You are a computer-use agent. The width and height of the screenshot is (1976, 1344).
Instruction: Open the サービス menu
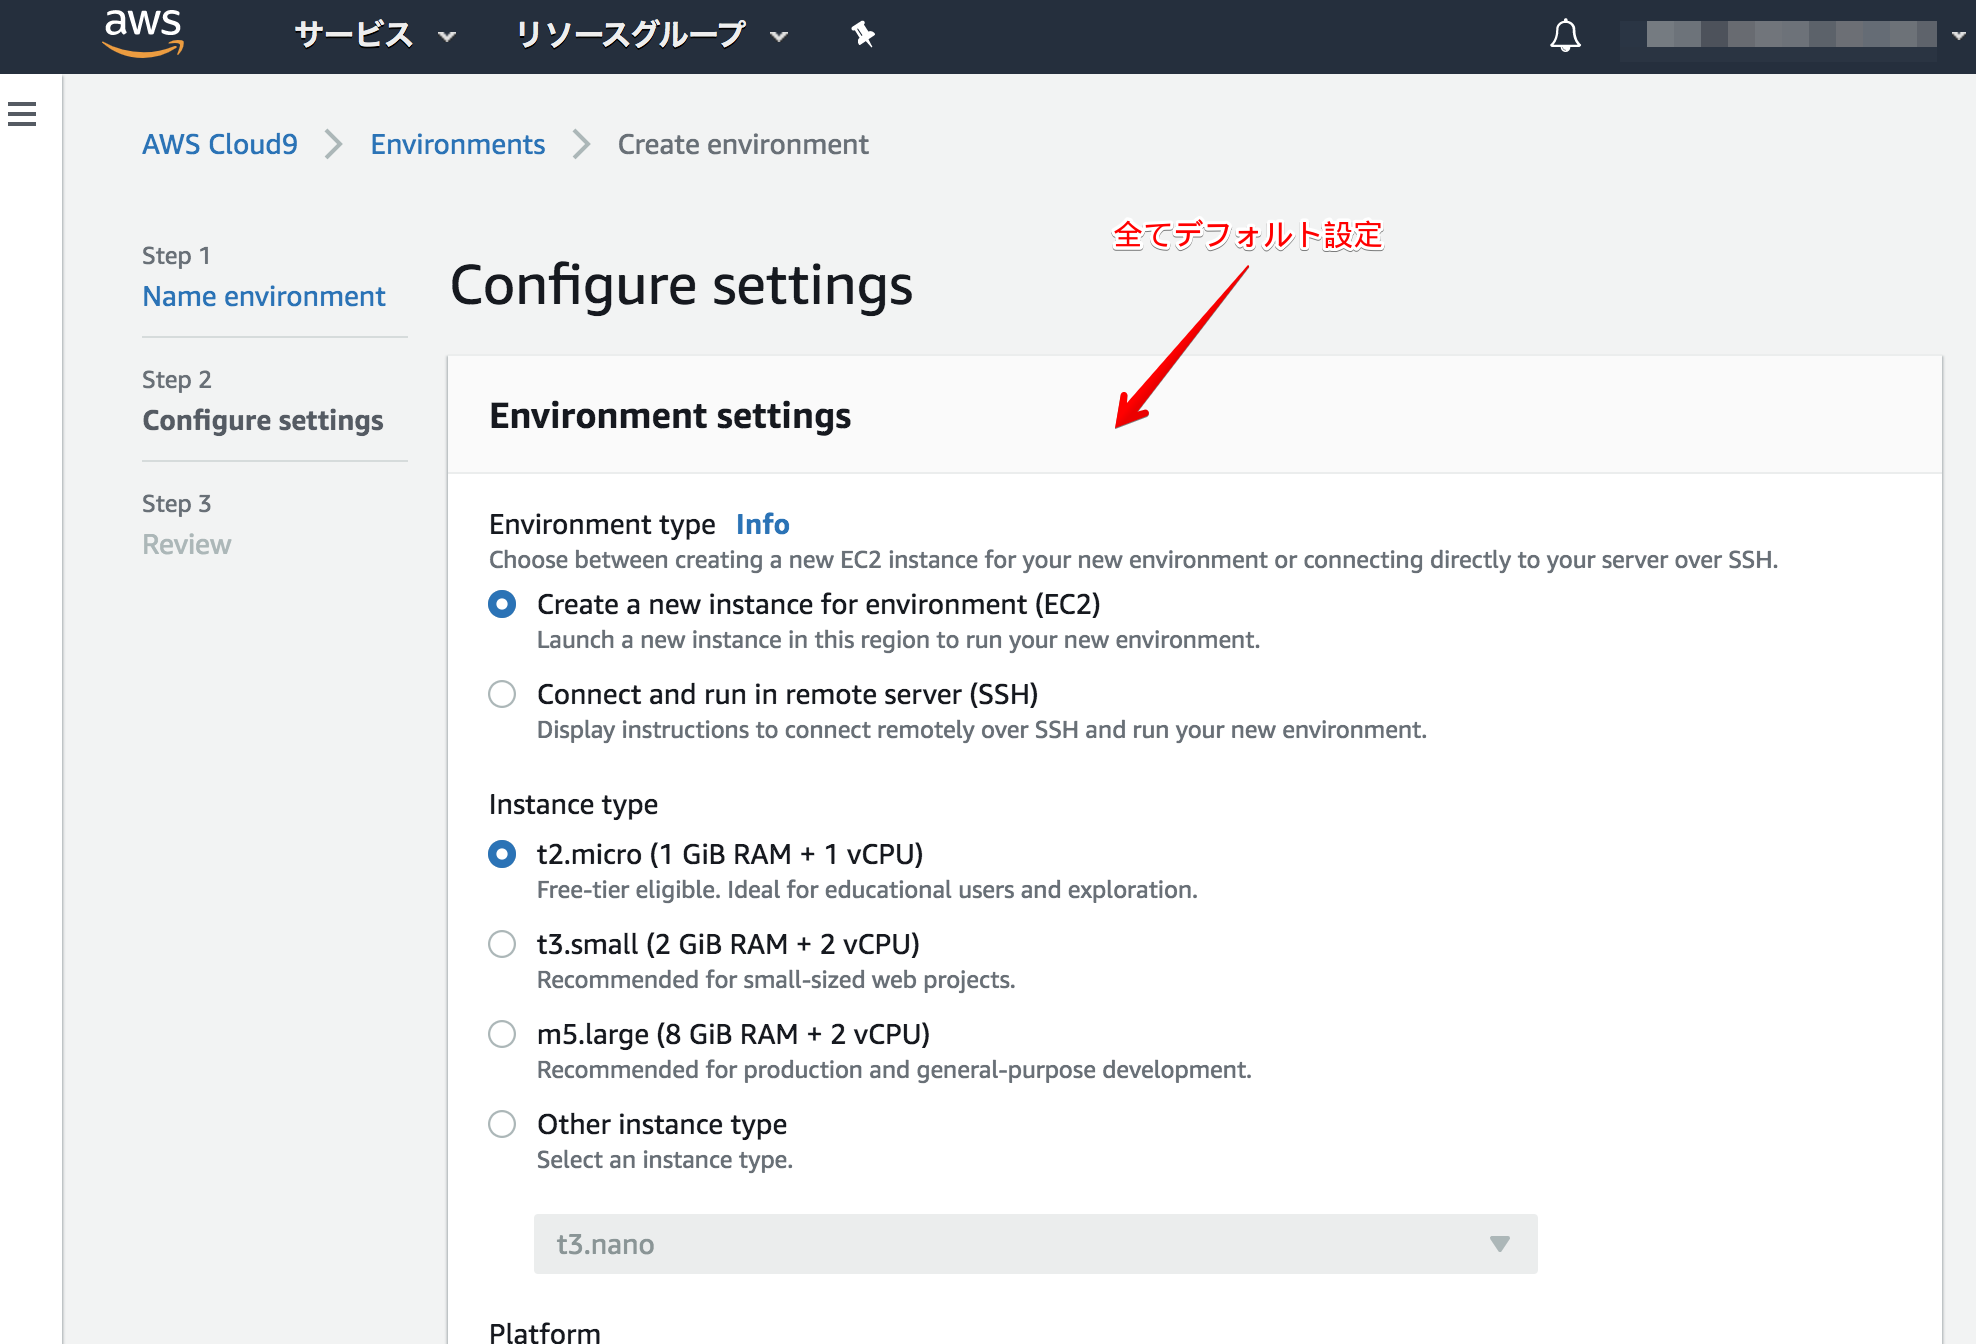coord(375,35)
